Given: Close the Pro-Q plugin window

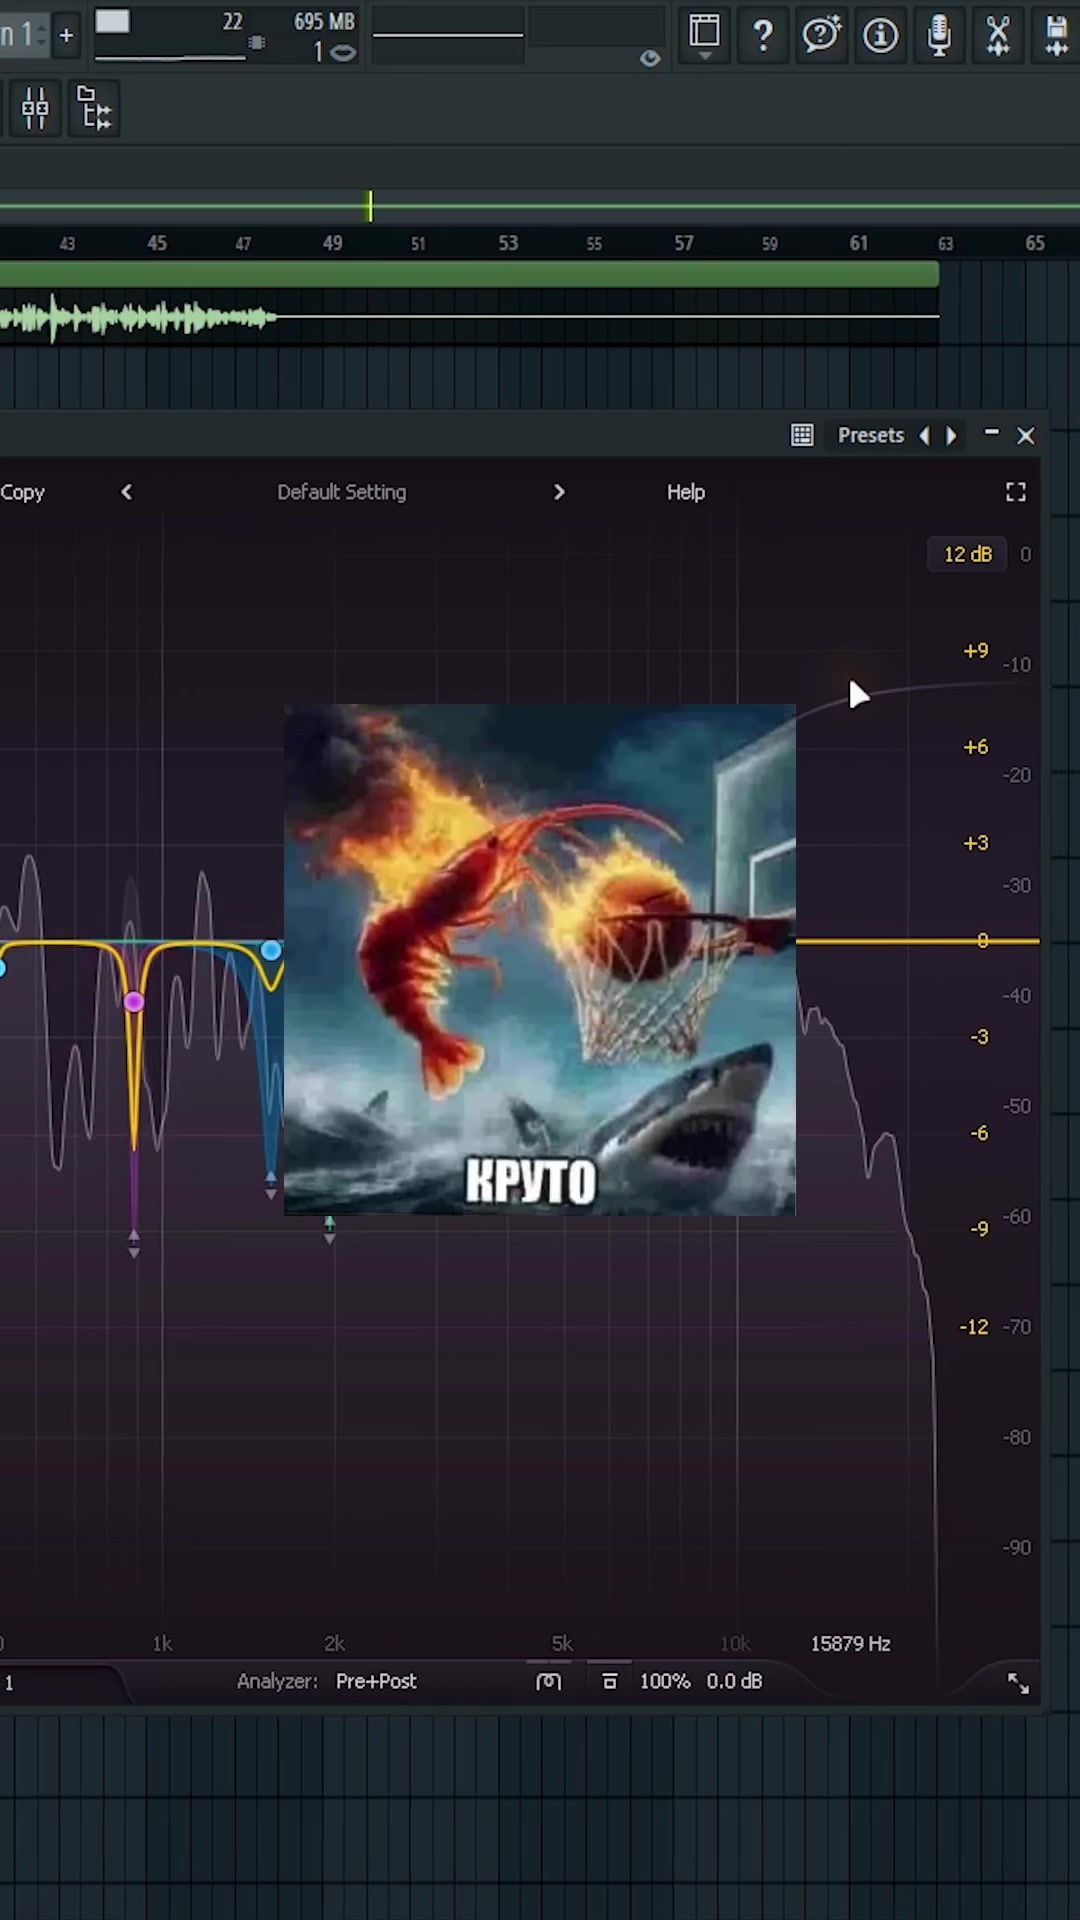Looking at the screenshot, I should coord(1025,435).
